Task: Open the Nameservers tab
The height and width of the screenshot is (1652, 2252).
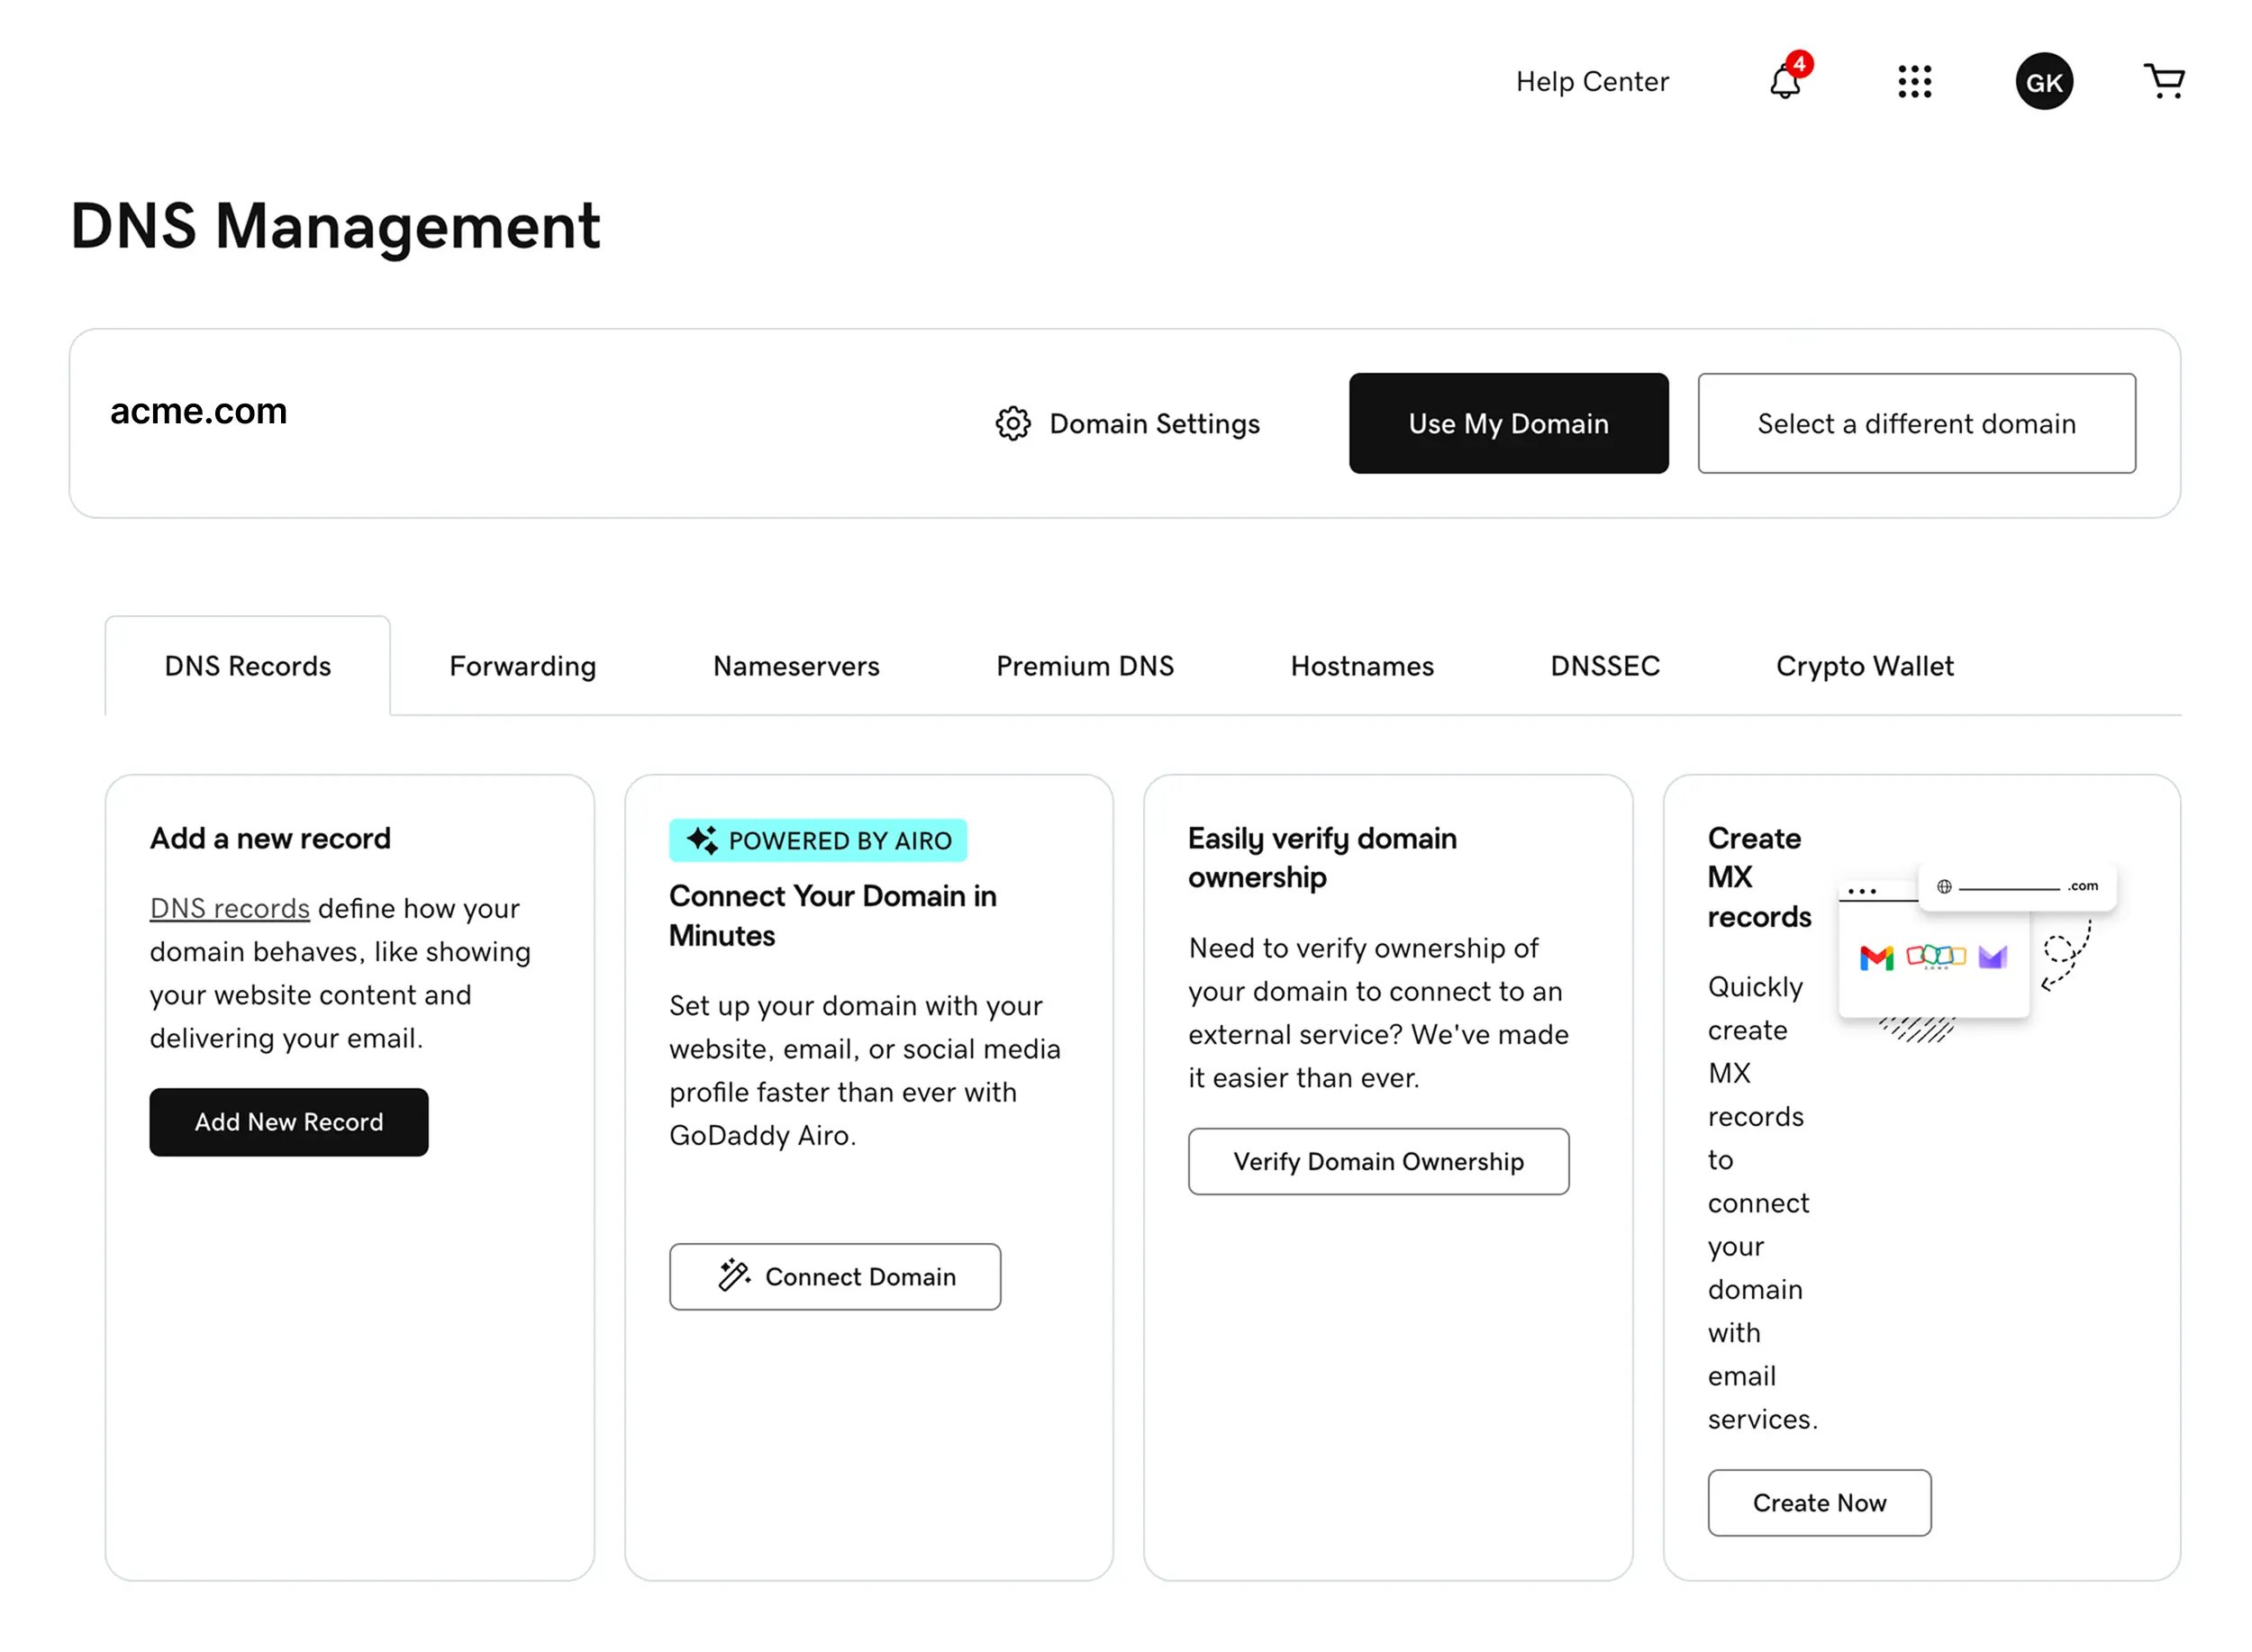Action: tap(796, 666)
